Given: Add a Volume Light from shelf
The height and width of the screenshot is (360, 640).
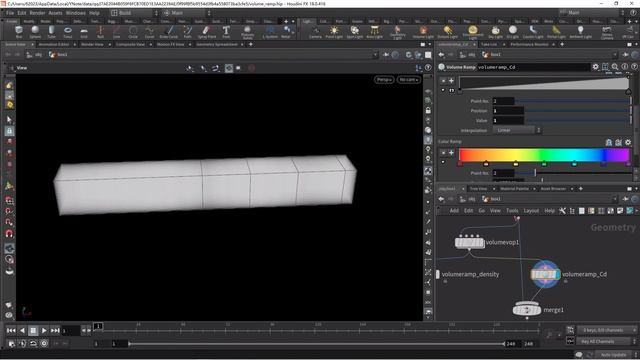Looking at the screenshot, I should pyautogui.click(x=423, y=31).
